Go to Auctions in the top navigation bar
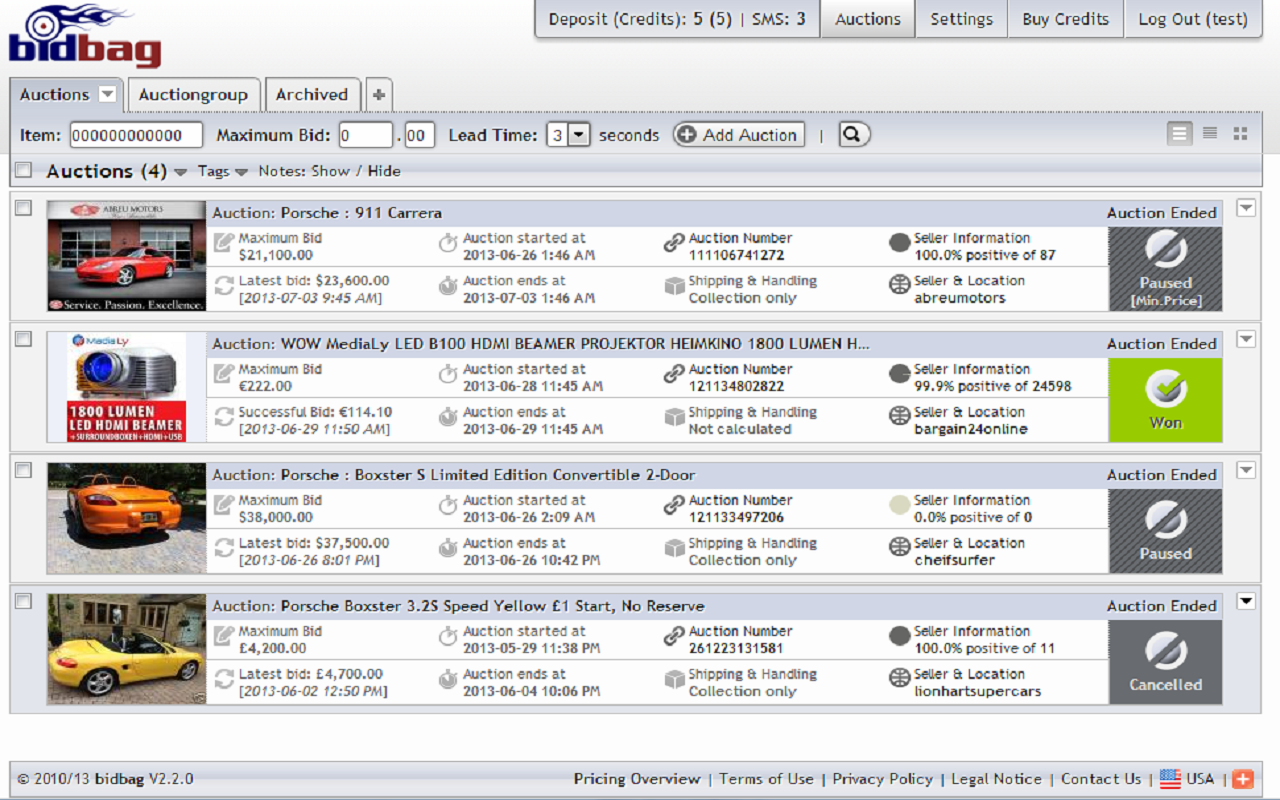Screen dimensions: 1280x800 click(868, 19)
